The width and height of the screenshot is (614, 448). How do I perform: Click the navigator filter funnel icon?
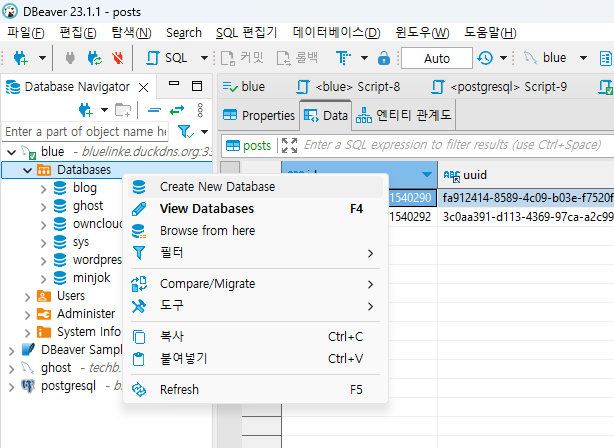[184, 131]
